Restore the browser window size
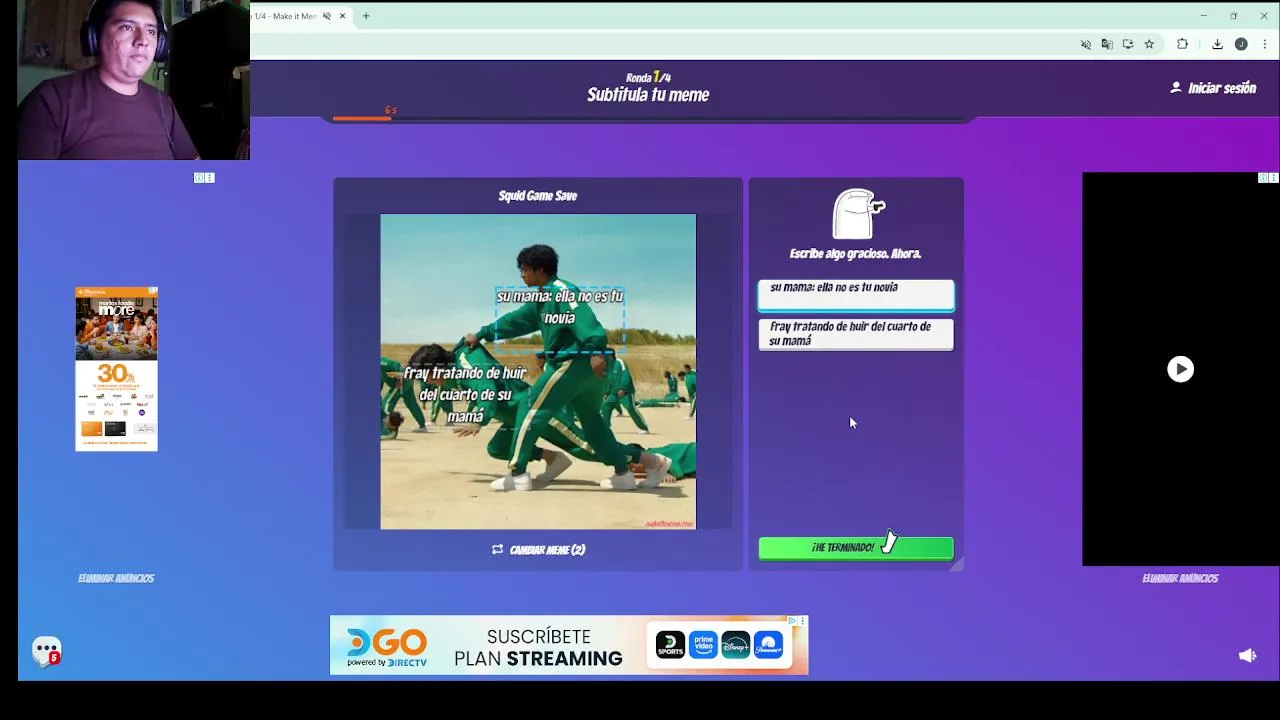Image resolution: width=1280 pixels, height=720 pixels. [x=1234, y=16]
